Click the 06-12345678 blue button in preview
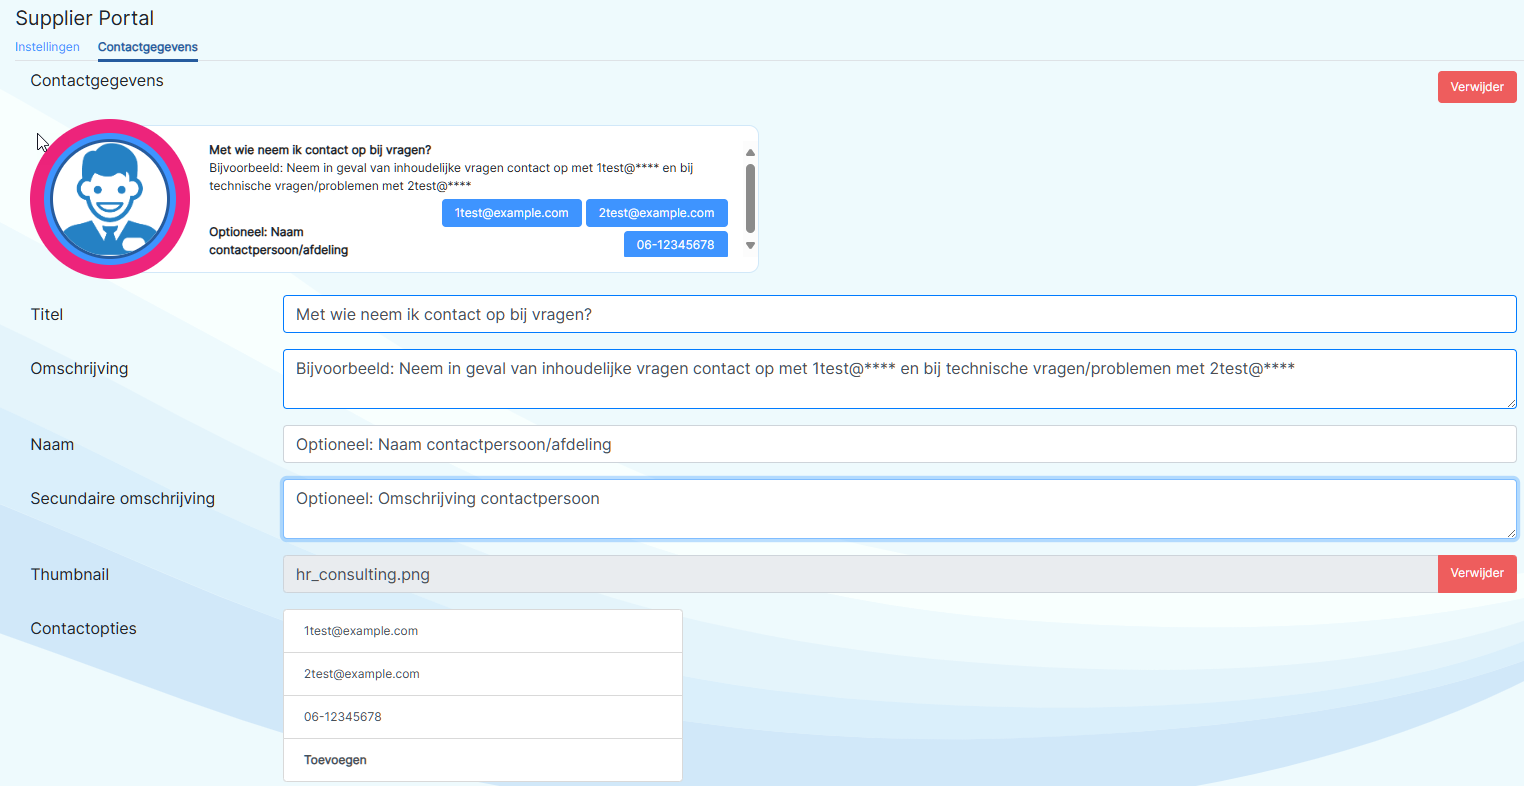Image resolution: width=1524 pixels, height=786 pixels. (x=675, y=245)
